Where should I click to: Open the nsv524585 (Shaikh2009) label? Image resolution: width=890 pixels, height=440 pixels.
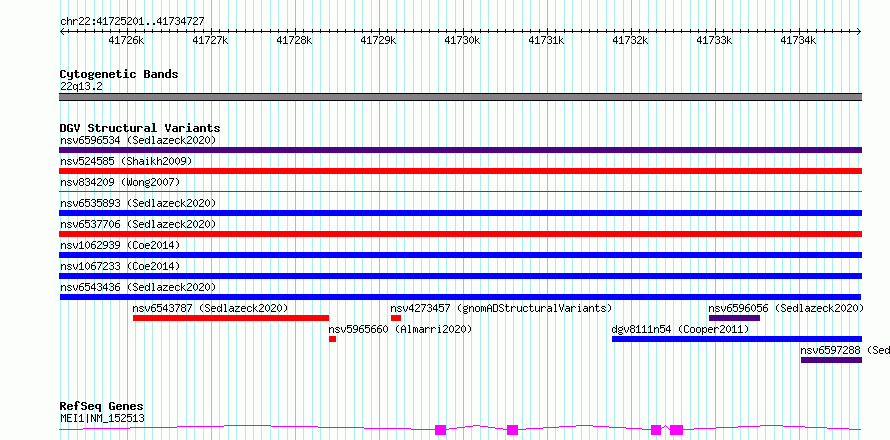(126, 161)
